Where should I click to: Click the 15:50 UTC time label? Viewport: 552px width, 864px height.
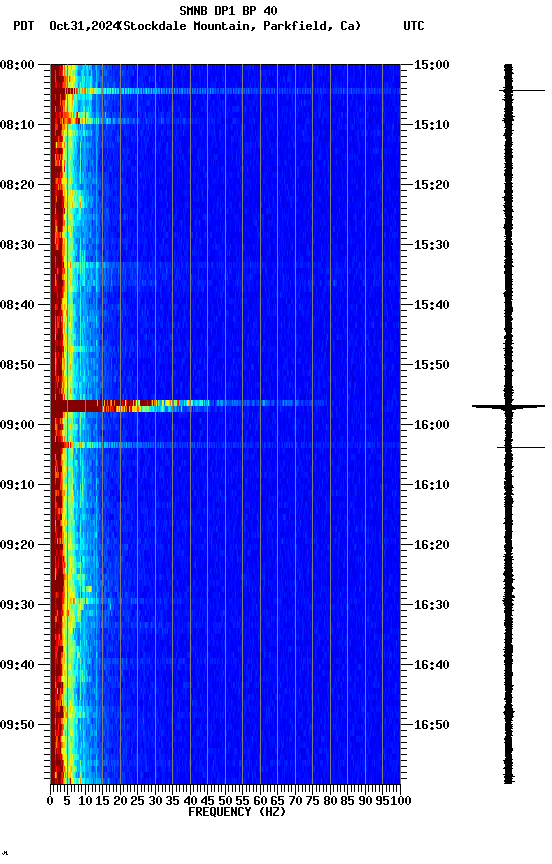click(431, 365)
